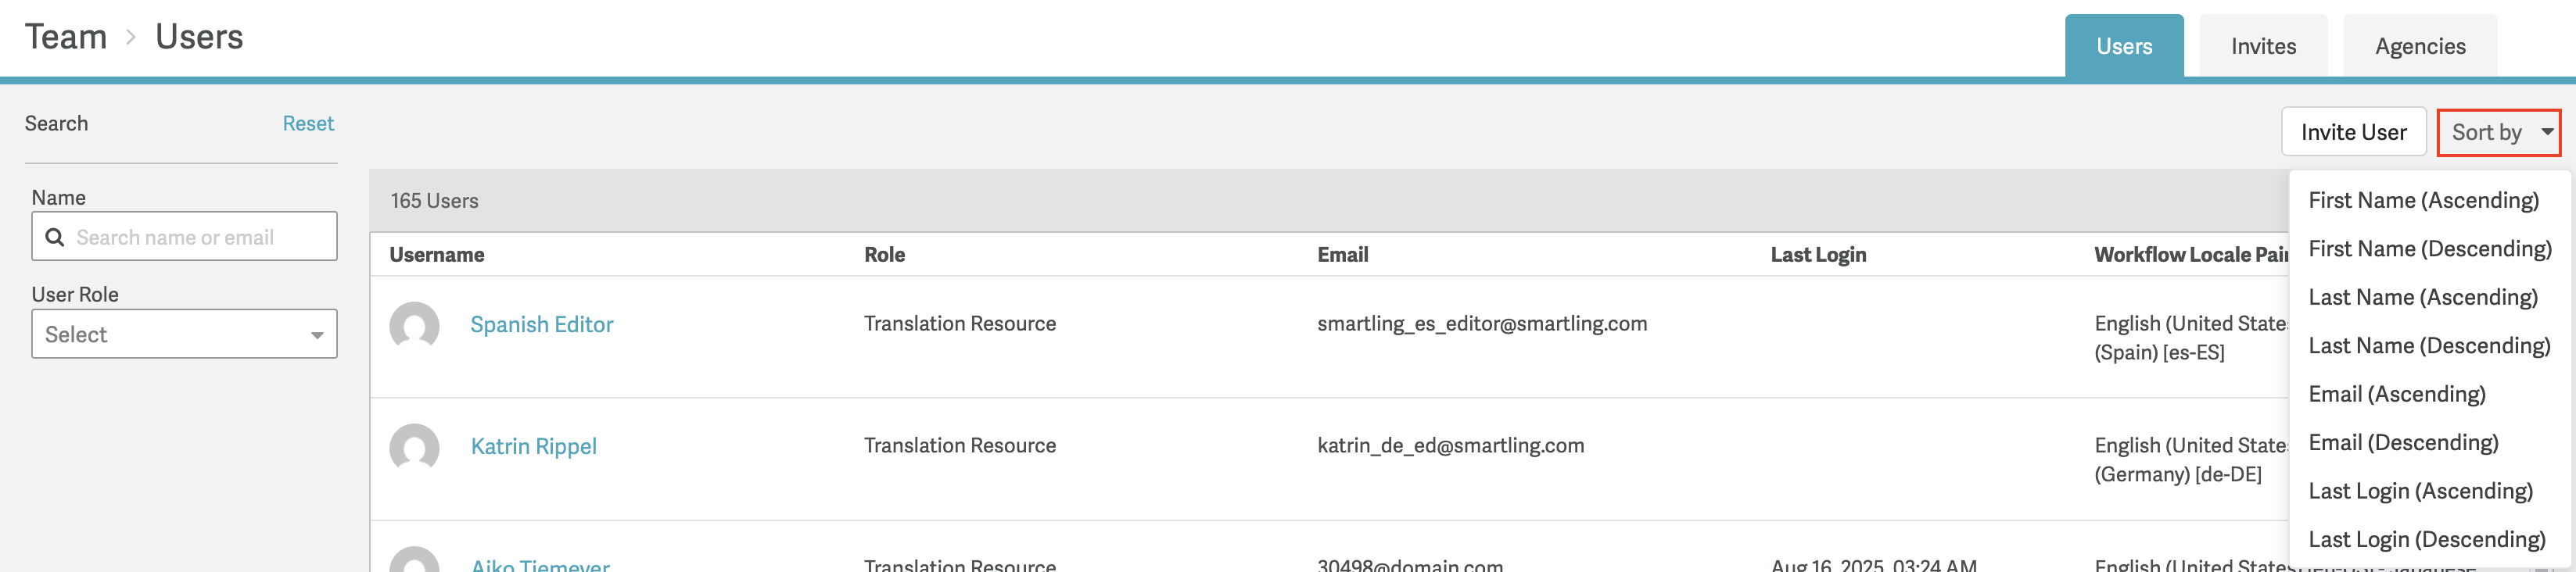
Task: Reset the search filters
Action: pyautogui.click(x=308, y=123)
